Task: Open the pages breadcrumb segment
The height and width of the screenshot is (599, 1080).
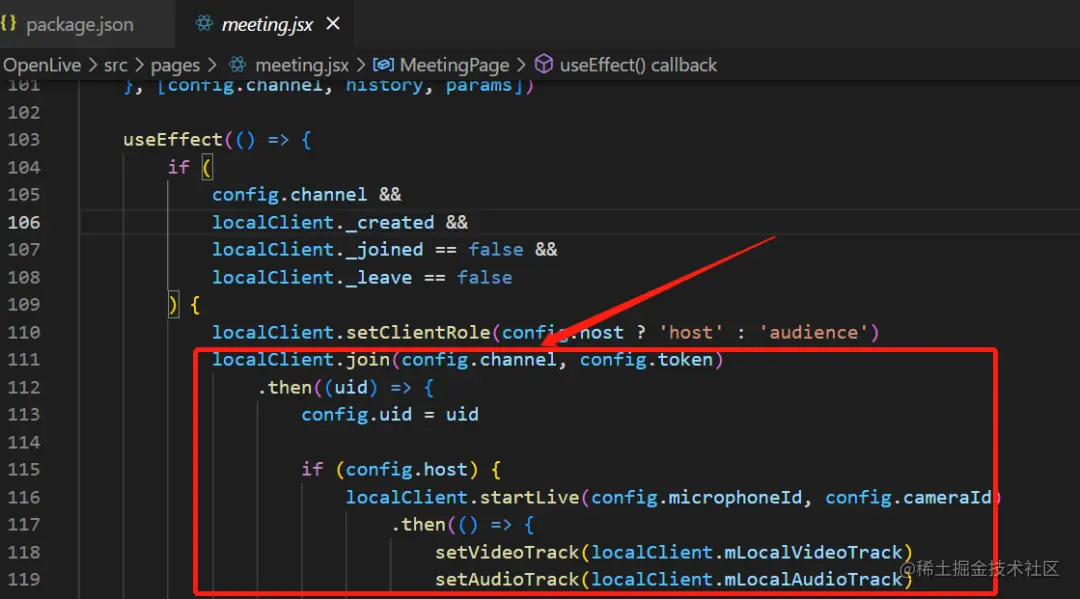Action: click(175, 65)
